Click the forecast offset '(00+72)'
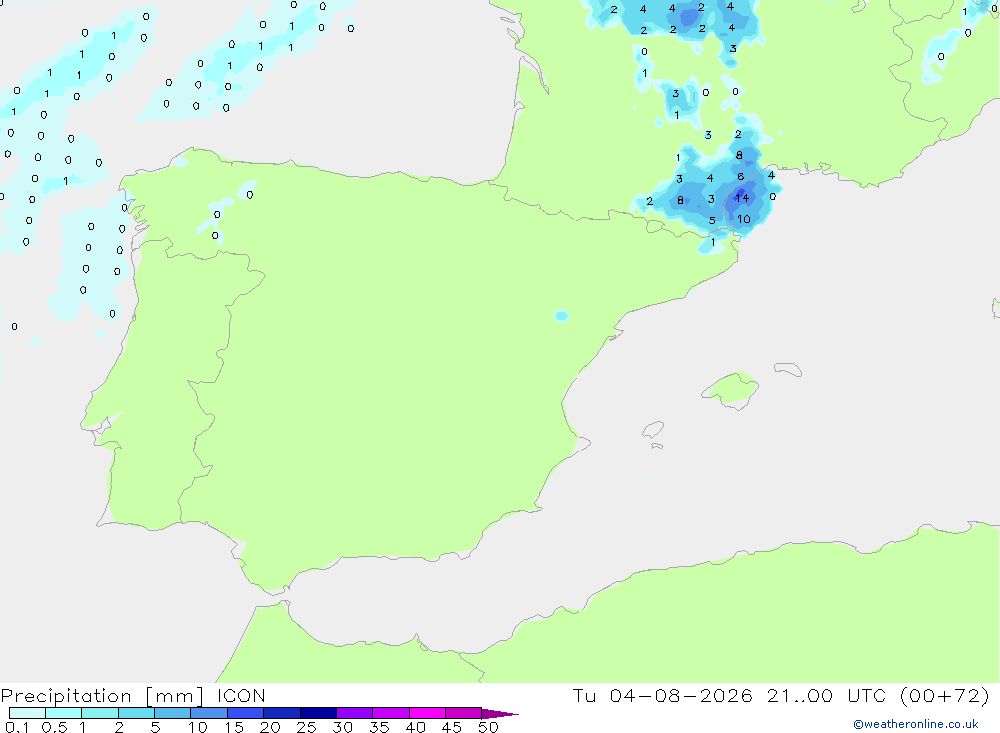 945,695
